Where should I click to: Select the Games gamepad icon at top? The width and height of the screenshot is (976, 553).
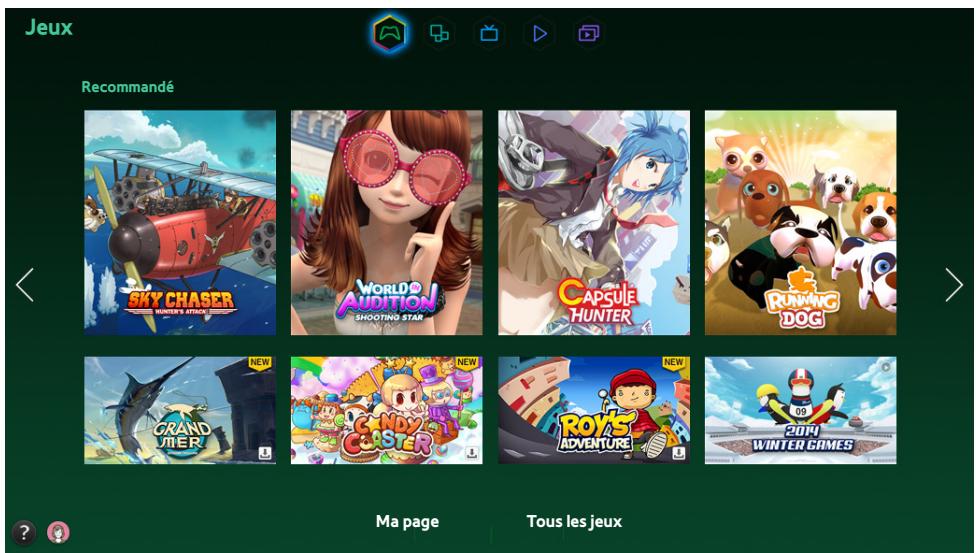(x=389, y=34)
